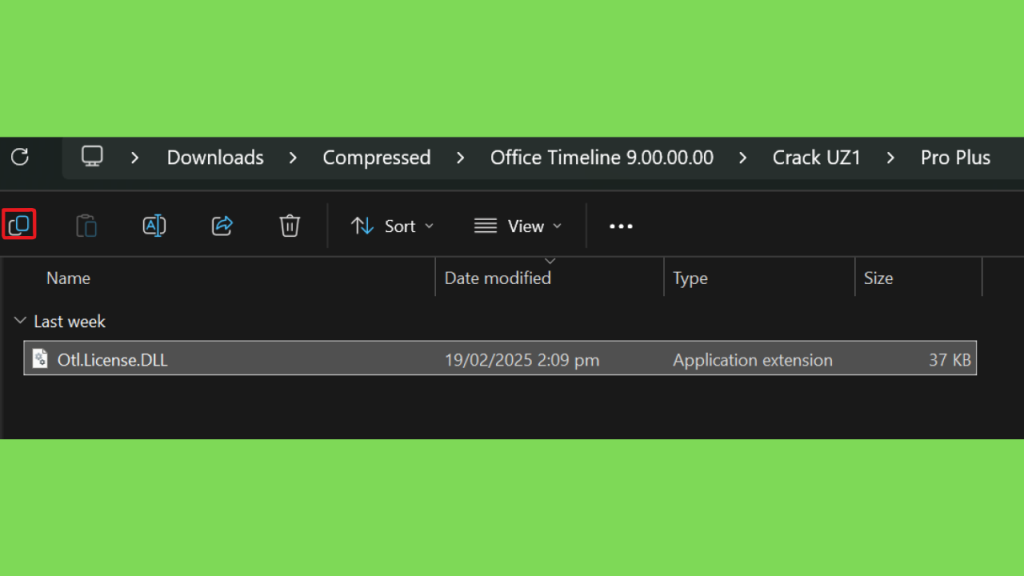1024x576 pixels.
Task: Open the See more (three dots) menu
Action: pos(620,226)
